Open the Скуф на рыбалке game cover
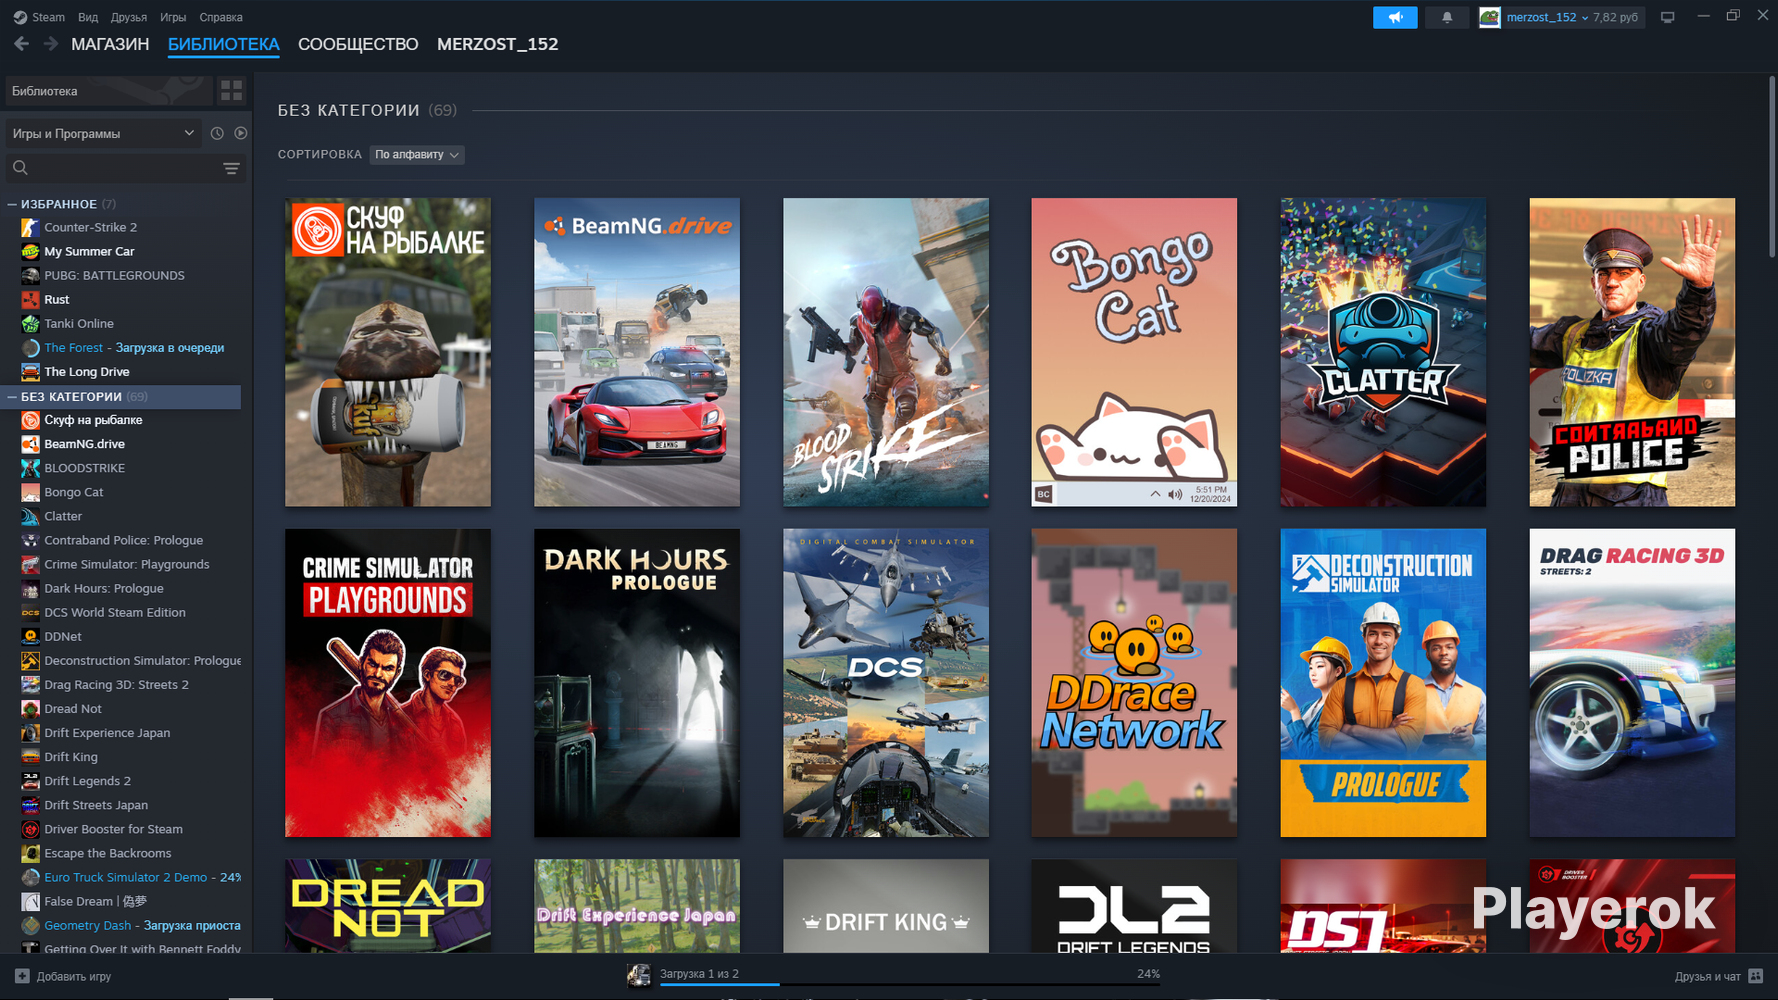The image size is (1778, 1000). pos(388,352)
